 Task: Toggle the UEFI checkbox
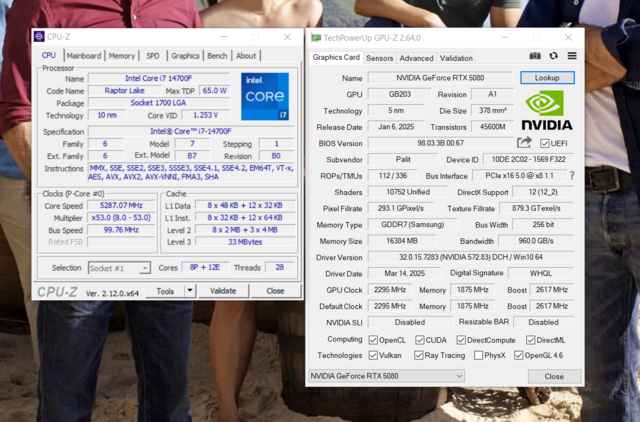point(545,143)
